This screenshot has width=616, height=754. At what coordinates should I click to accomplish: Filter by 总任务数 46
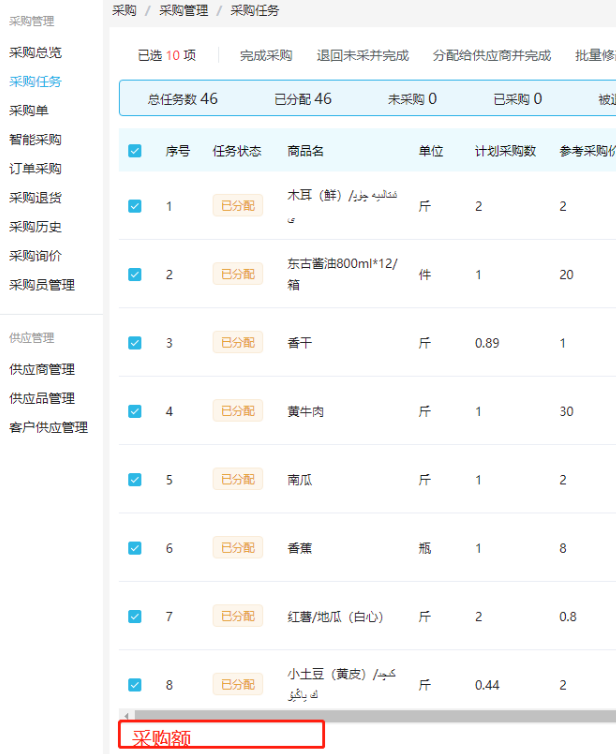(x=183, y=99)
